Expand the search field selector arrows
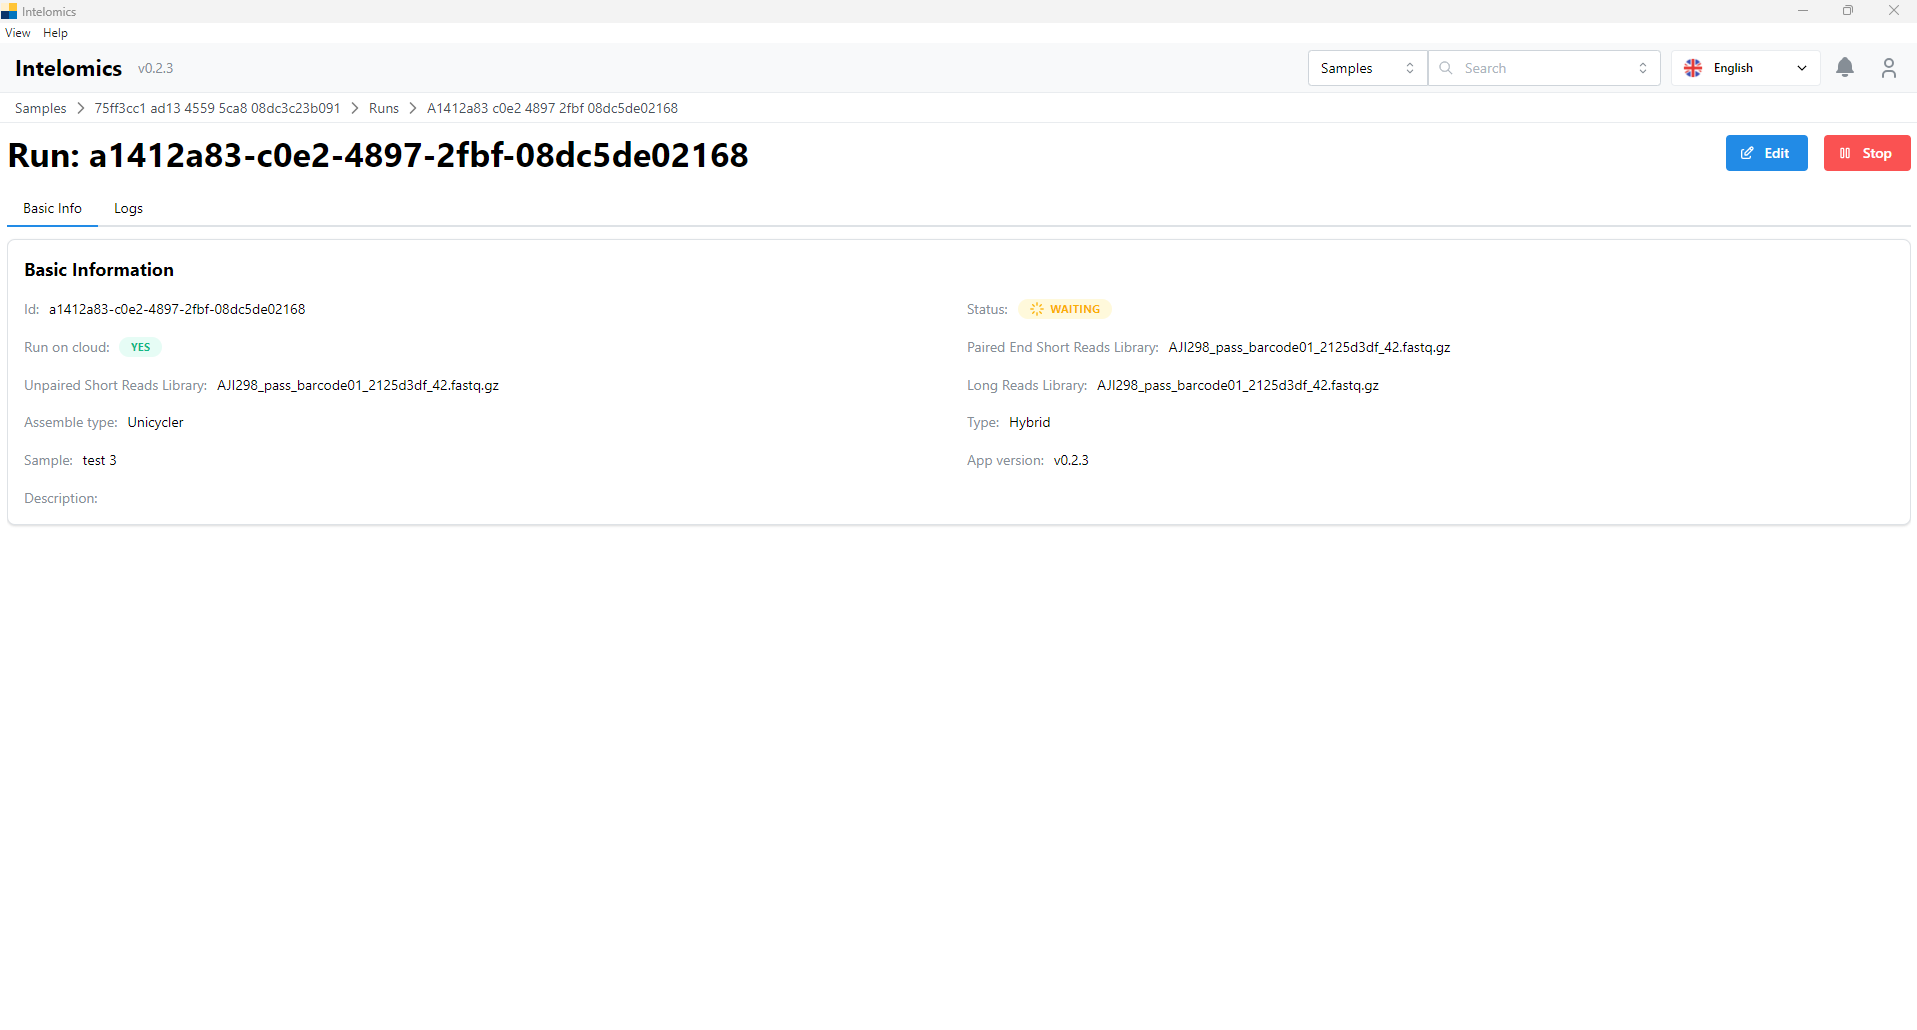 pos(1642,68)
